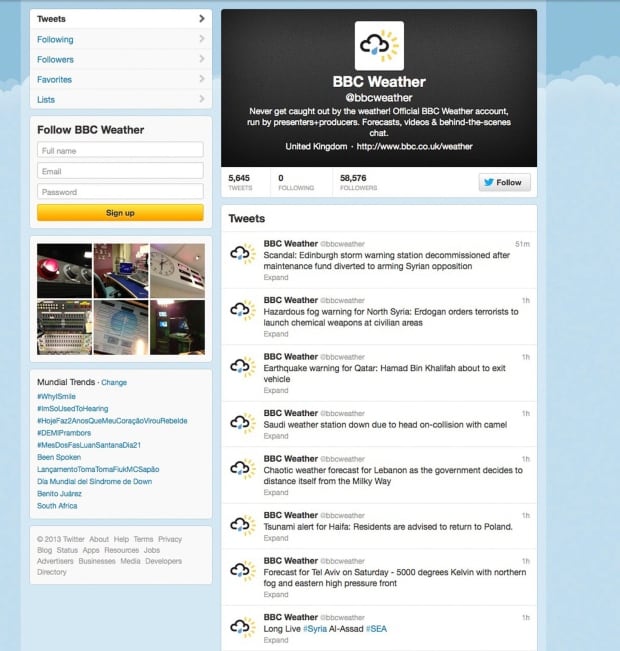The height and width of the screenshot is (651, 620).
Task: Expand the Chaotic weather forecast Lebanon tweet
Action: 276,492
